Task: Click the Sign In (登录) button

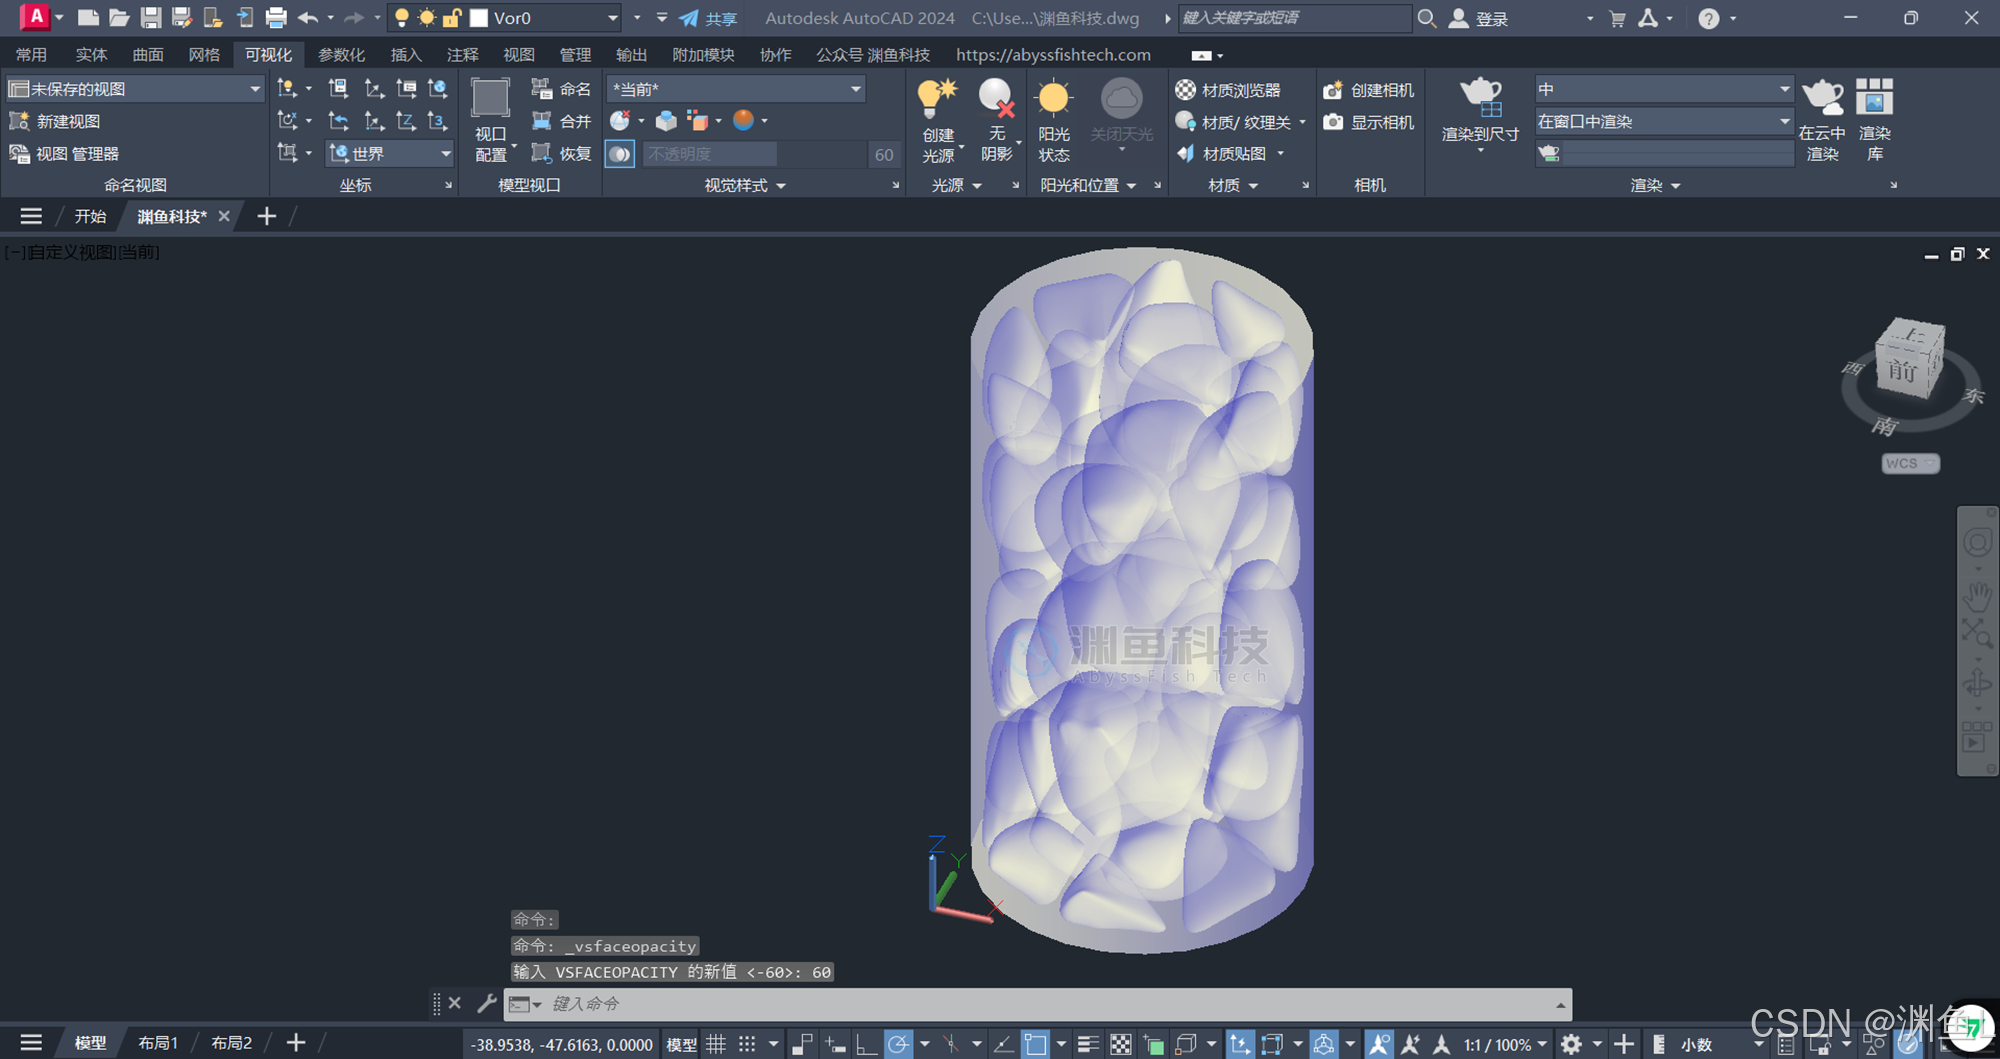Action: point(1479,18)
